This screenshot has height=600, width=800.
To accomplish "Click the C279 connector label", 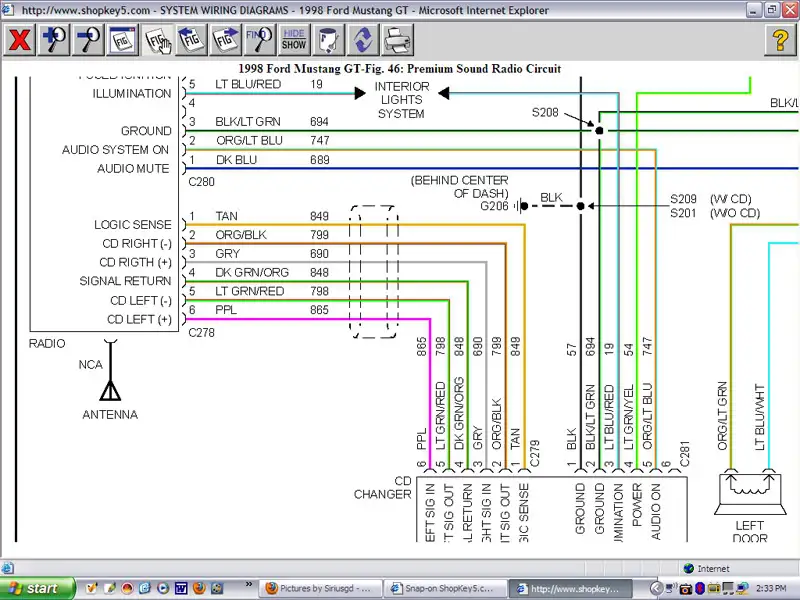I will click(x=534, y=454).
